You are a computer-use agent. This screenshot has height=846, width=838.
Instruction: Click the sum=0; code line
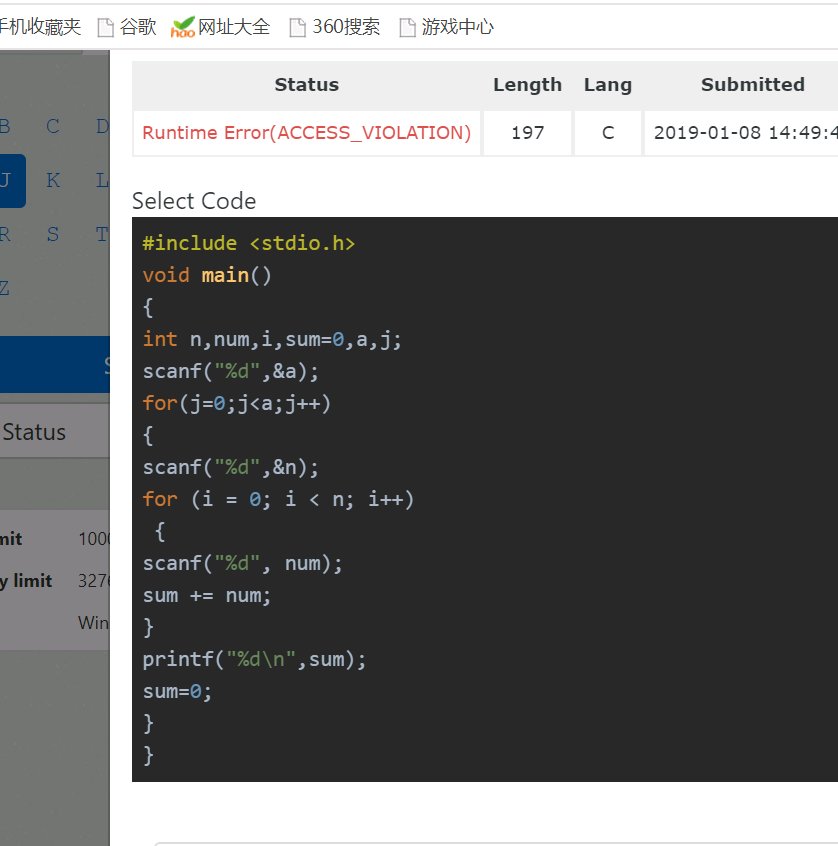point(177,691)
